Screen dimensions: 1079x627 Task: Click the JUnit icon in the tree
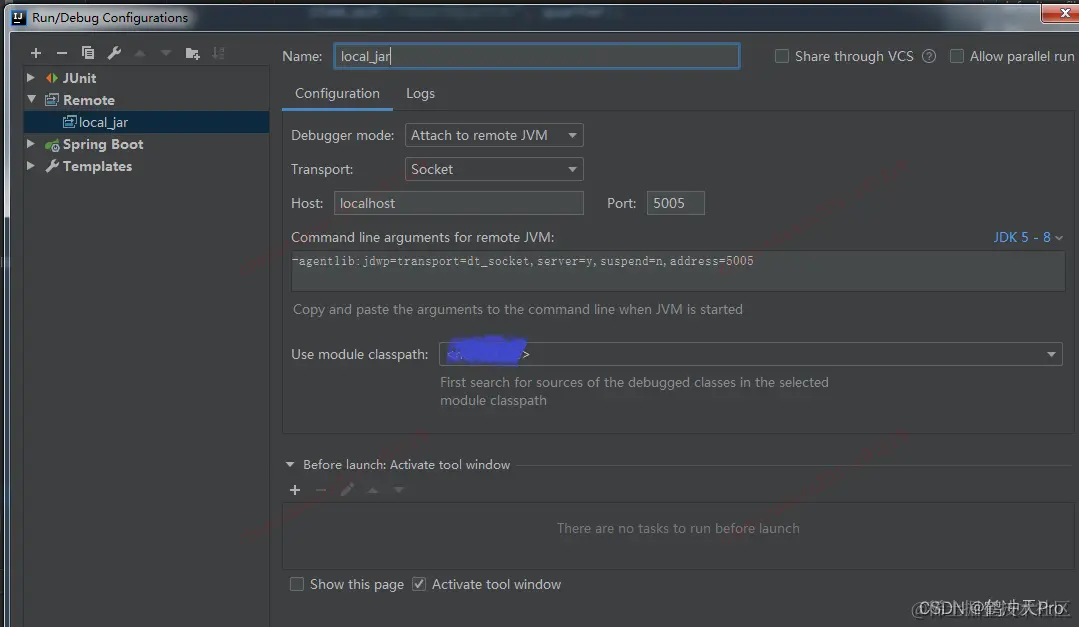(52, 78)
